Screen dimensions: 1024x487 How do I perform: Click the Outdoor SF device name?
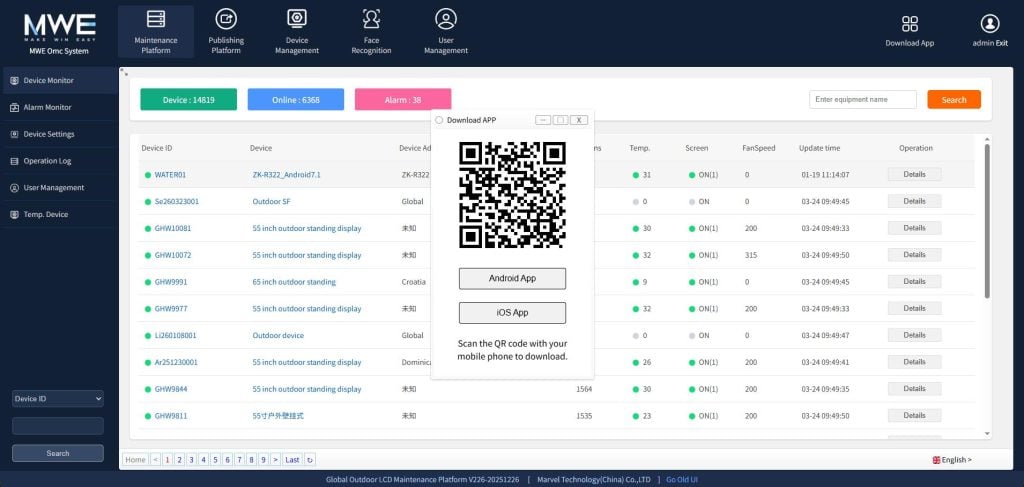click(272, 202)
